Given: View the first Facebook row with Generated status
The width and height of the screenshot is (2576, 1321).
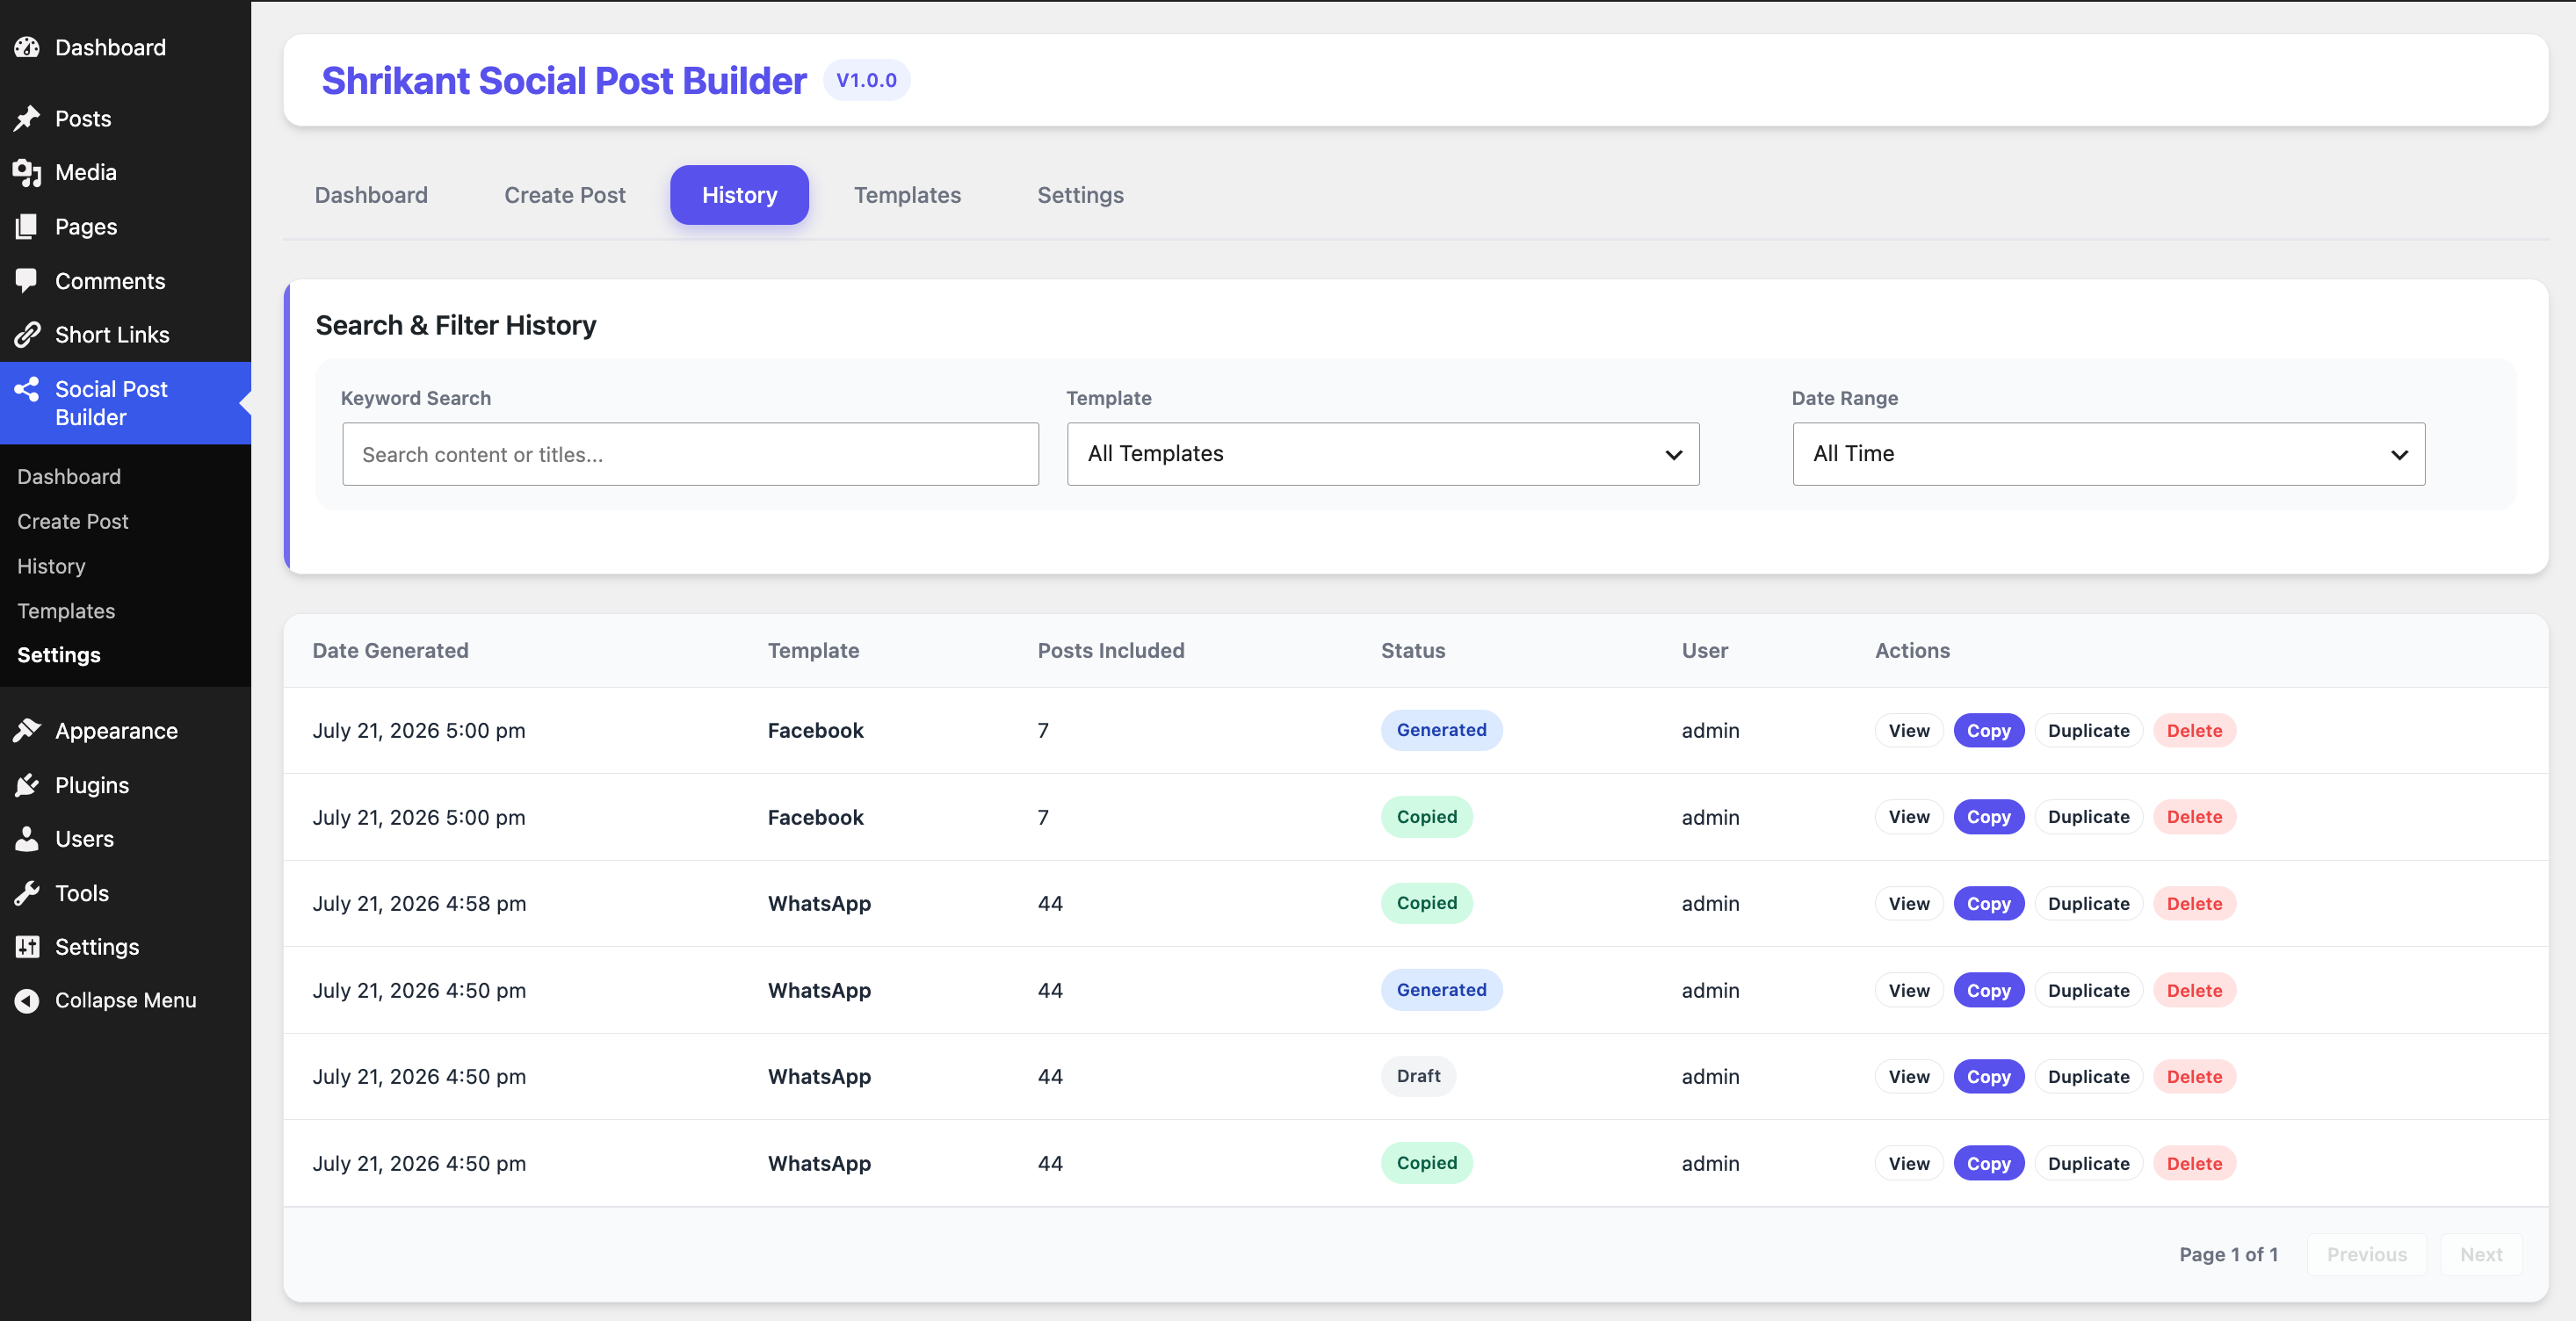Looking at the screenshot, I should coord(1908,730).
